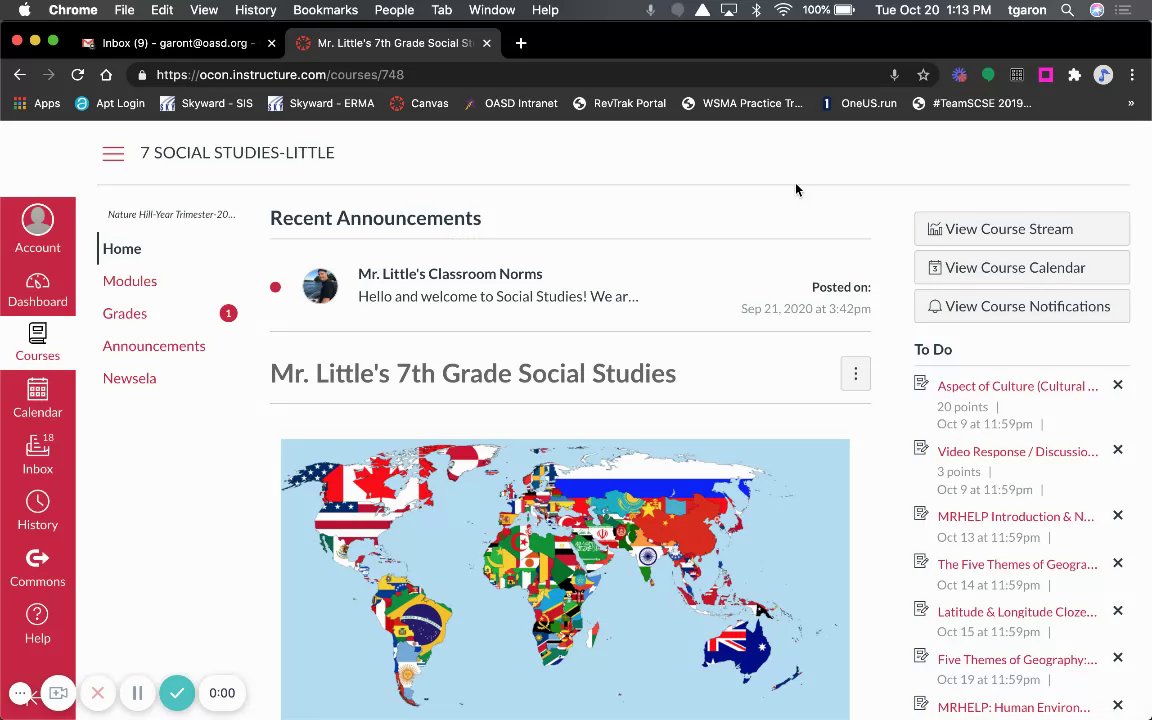Open the recorder more-options dots button
Screen dimensions: 1152x720
click(21, 693)
